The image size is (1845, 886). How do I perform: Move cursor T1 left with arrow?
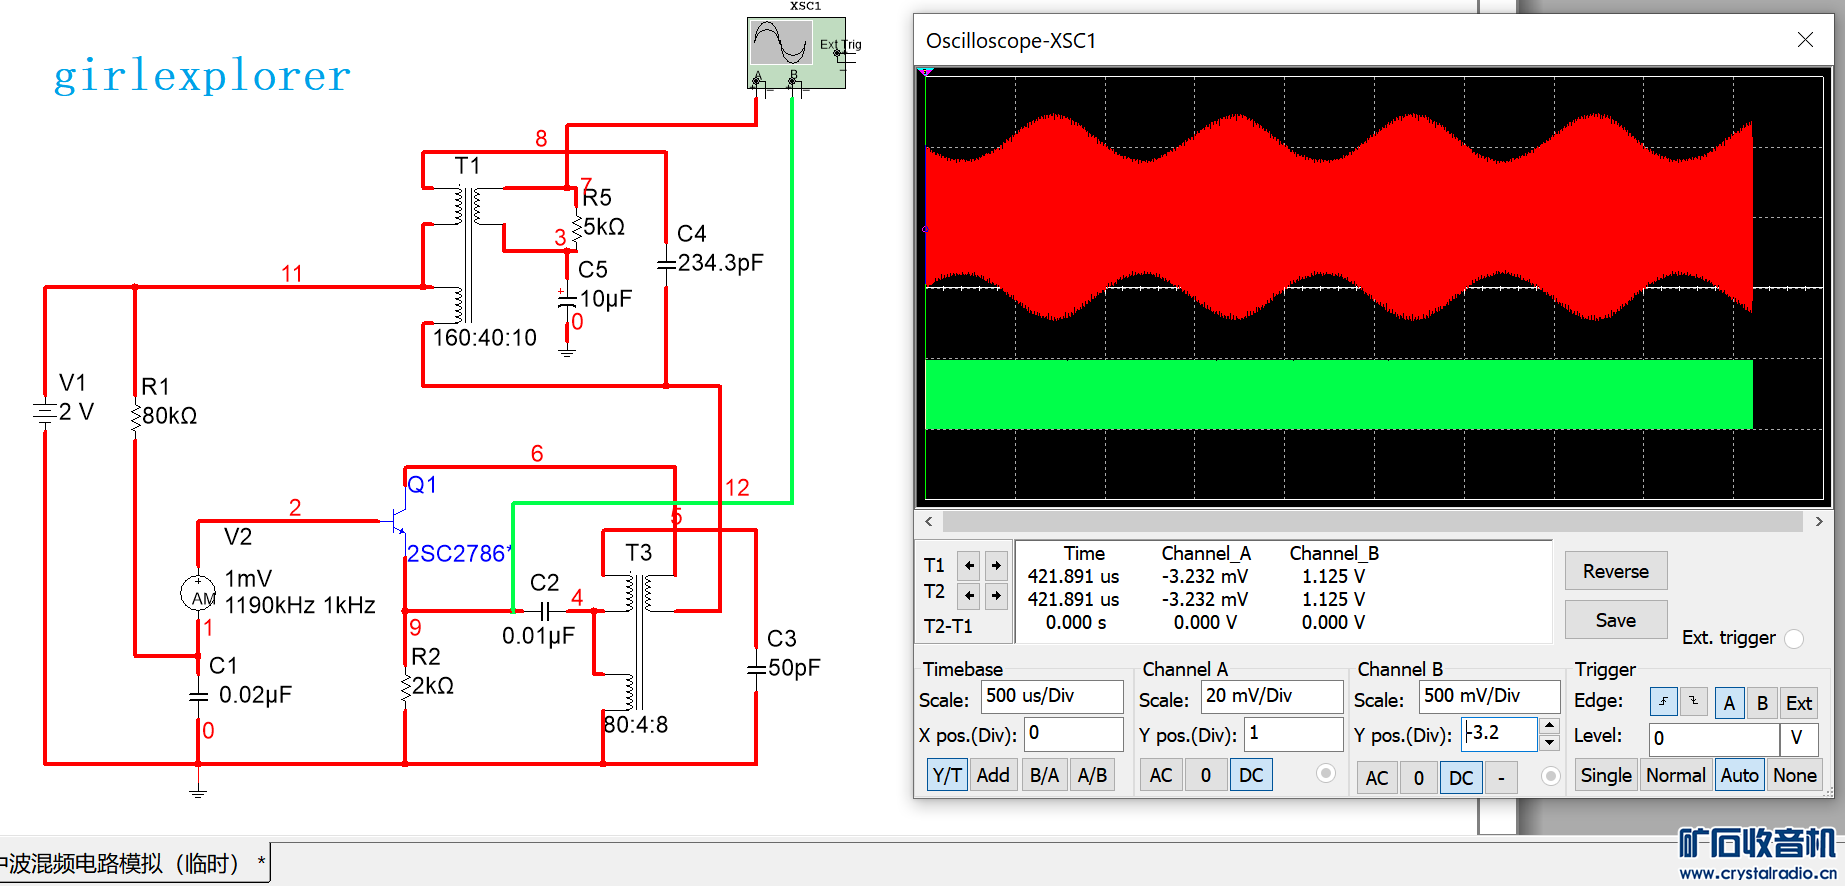click(x=969, y=565)
